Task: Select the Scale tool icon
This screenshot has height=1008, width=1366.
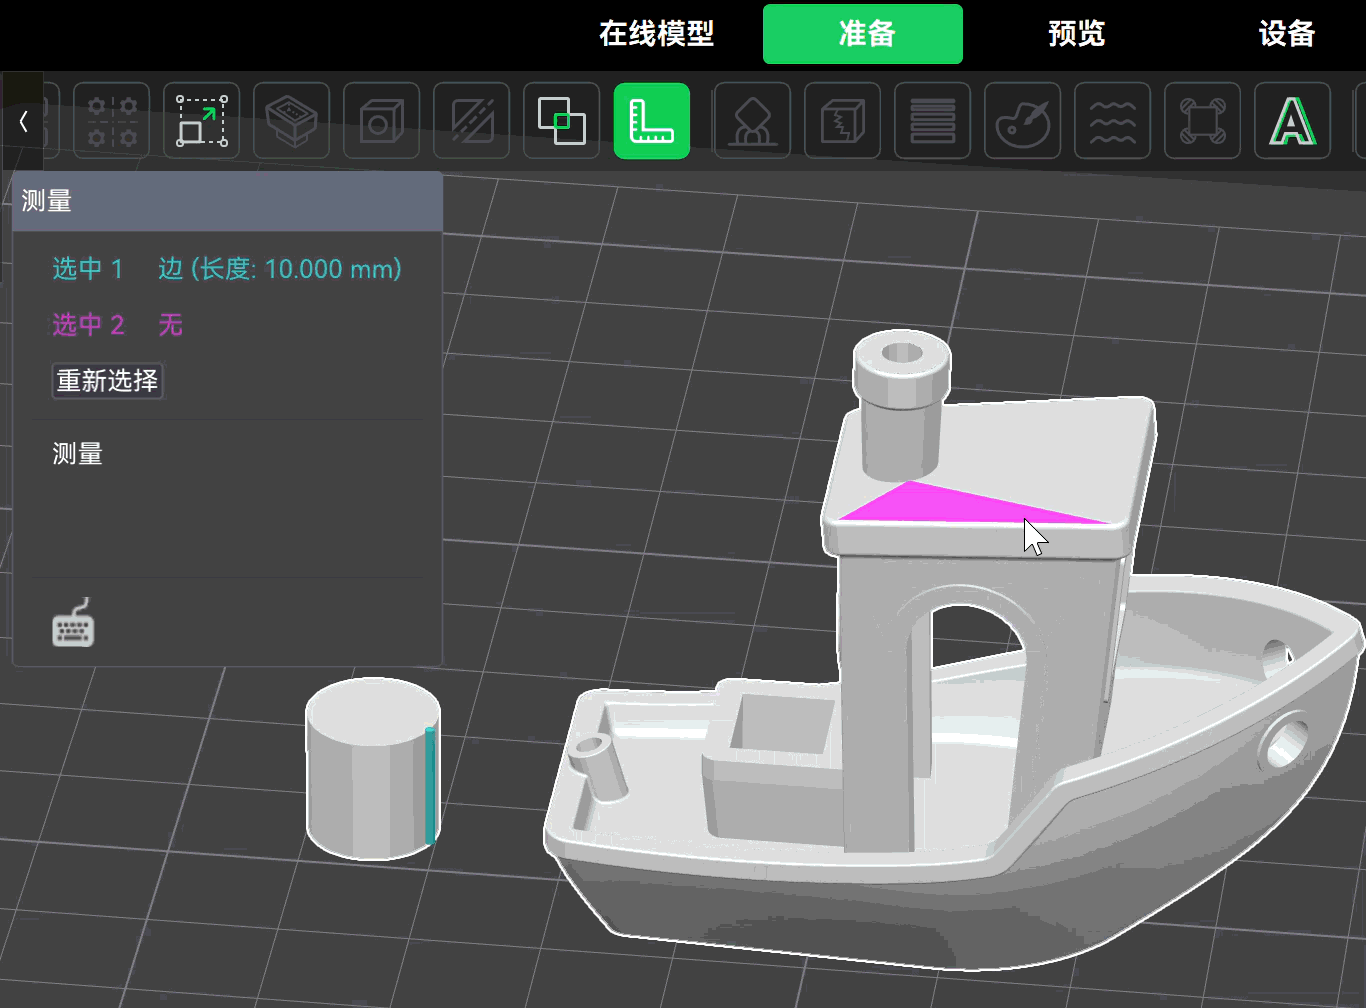Action: pyautogui.click(x=202, y=122)
